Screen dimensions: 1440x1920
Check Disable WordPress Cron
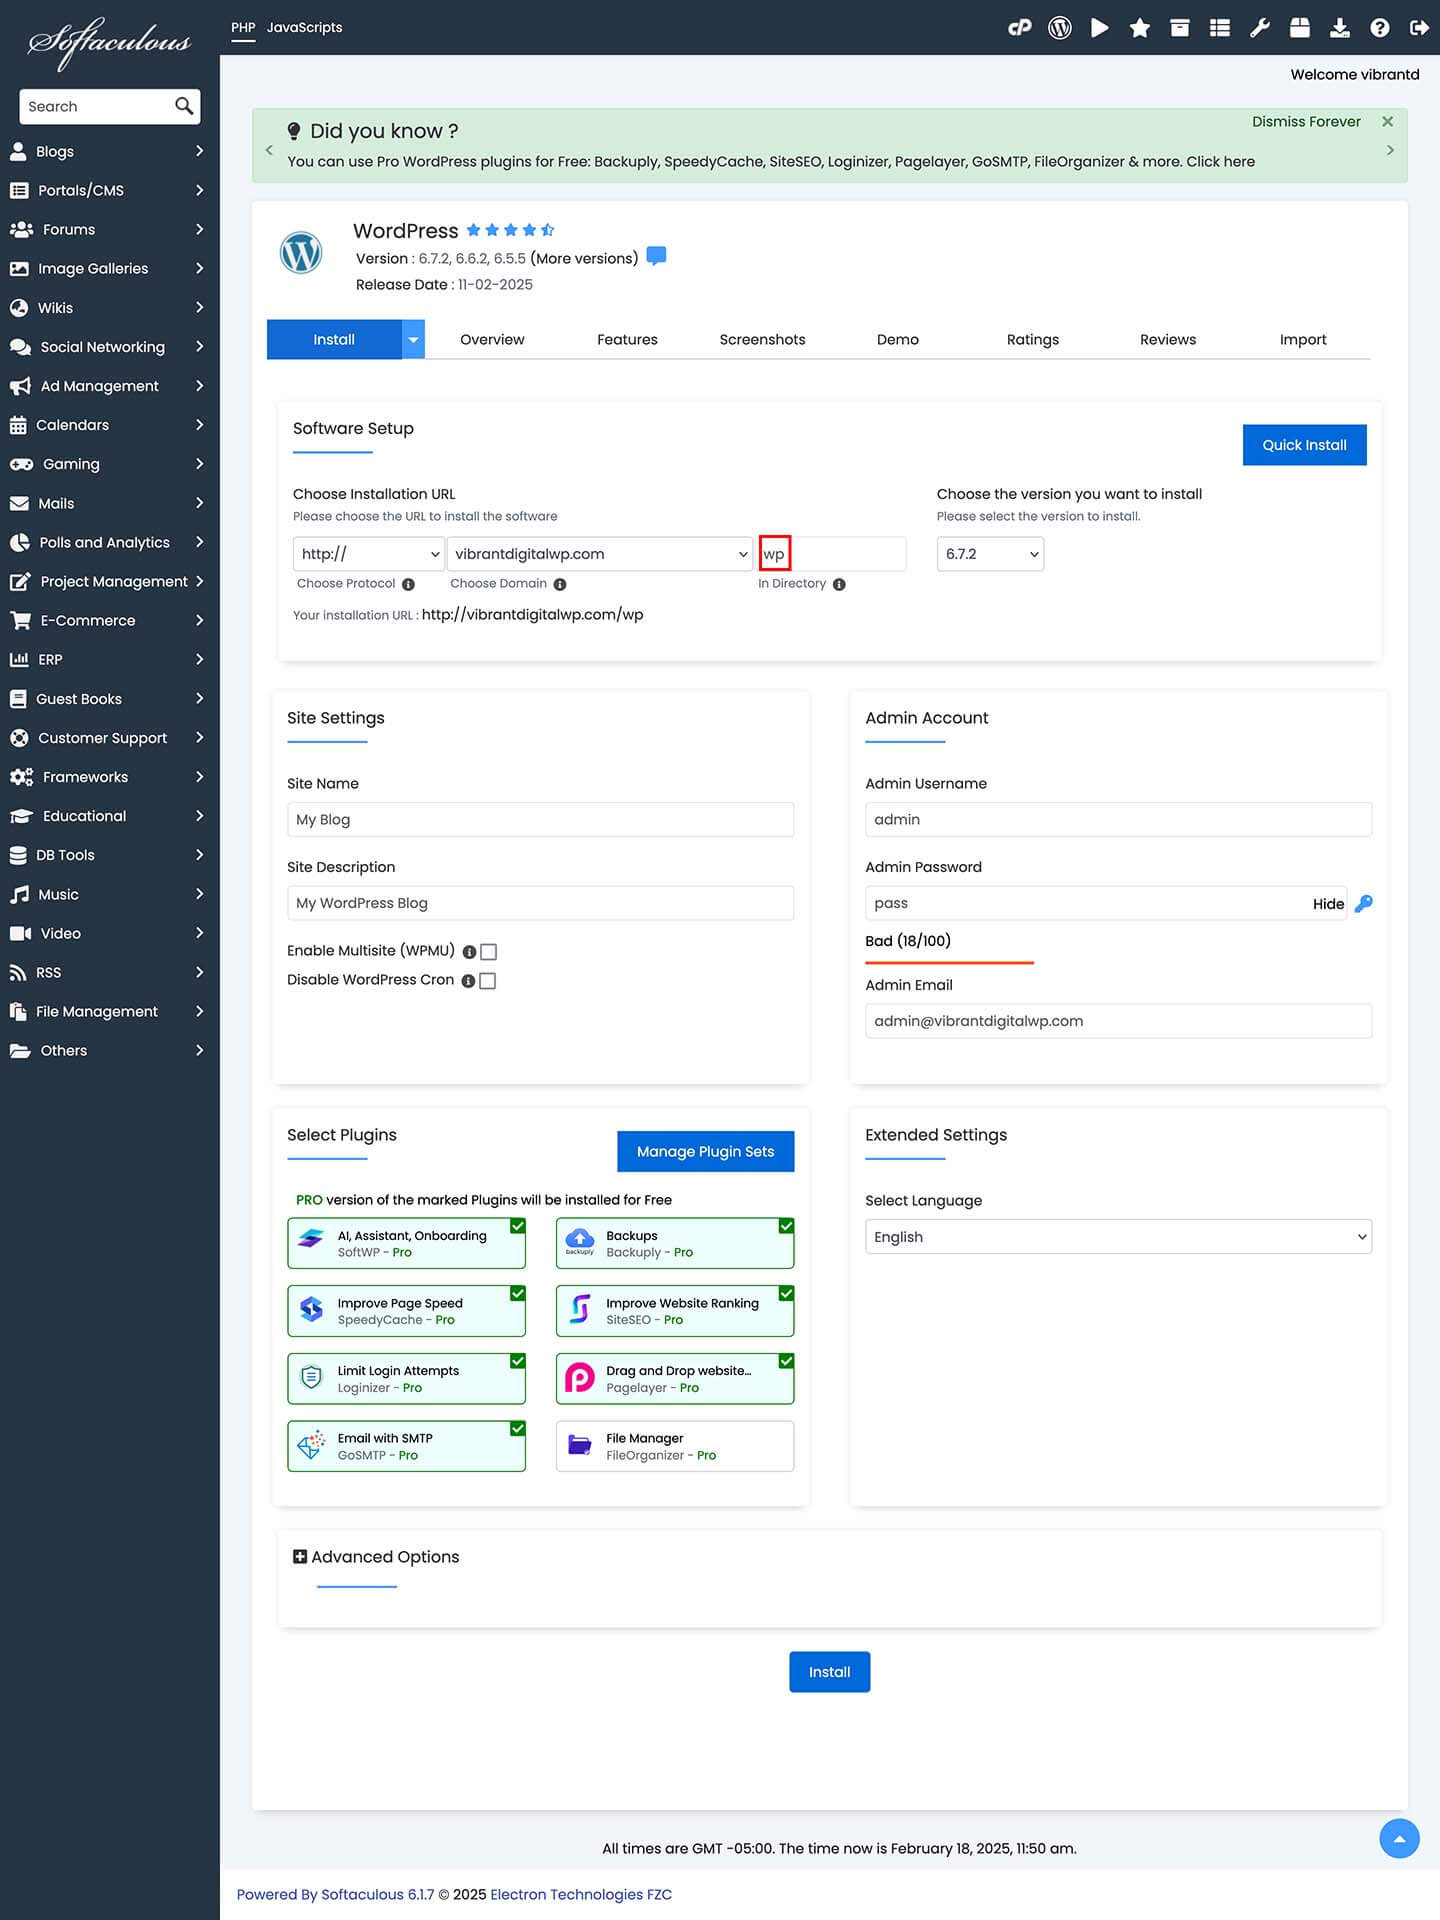pyautogui.click(x=488, y=981)
